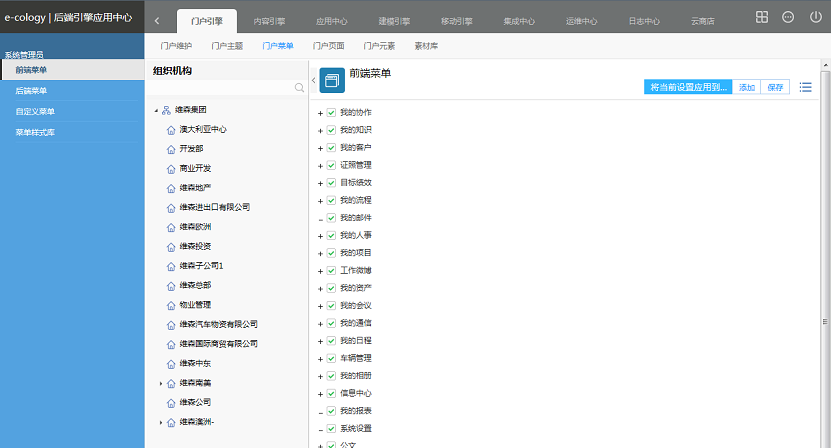This screenshot has height=448, width=831.
Task: Expand the 维森南美 tree node arrow
Action: [161, 383]
